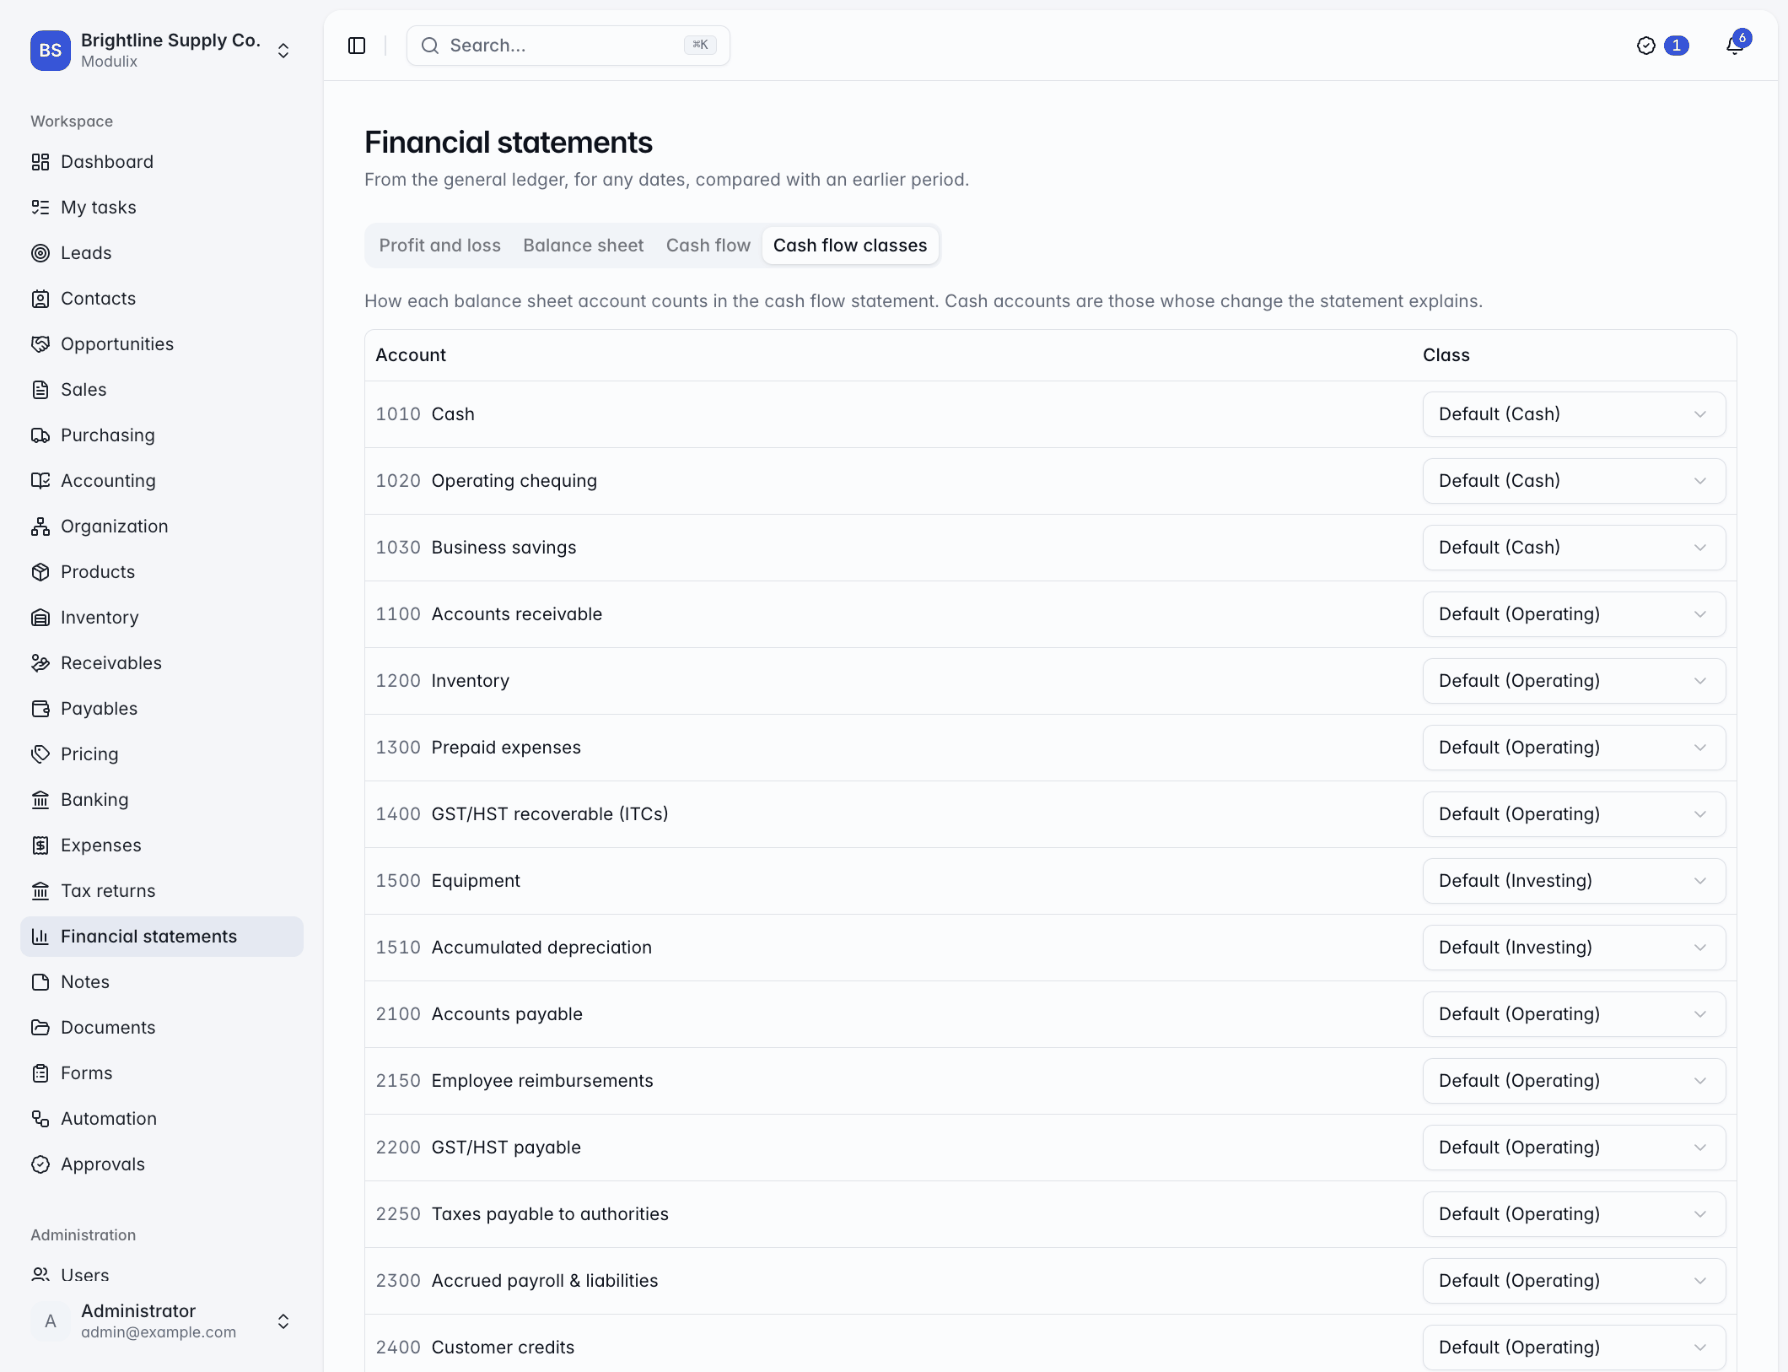Open Class dropdown for Business savings

tap(1574, 547)
